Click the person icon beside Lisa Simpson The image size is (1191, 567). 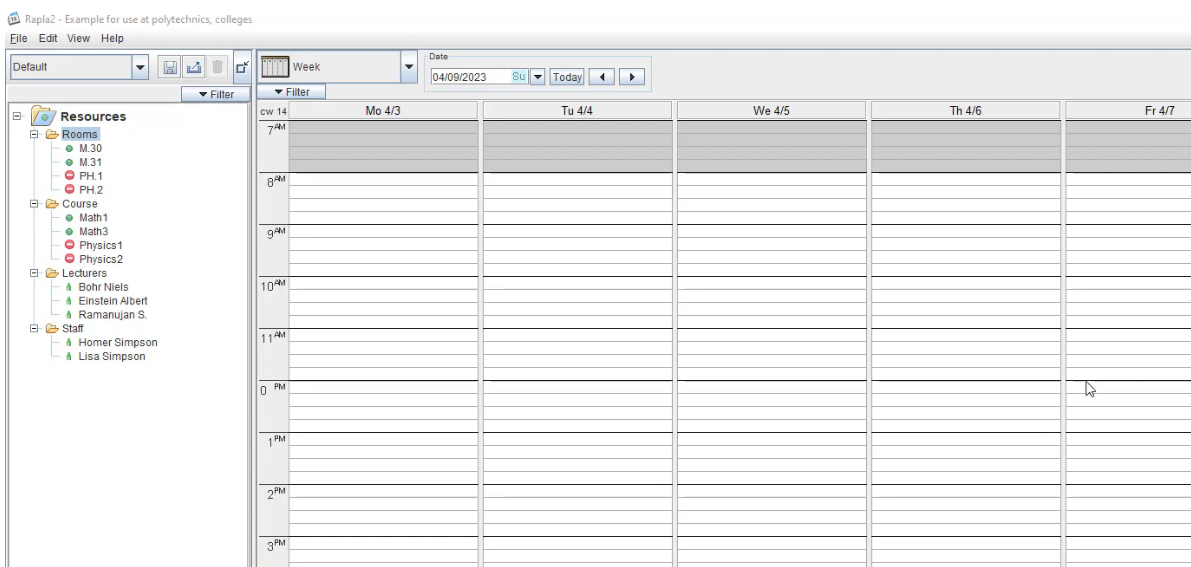click(x=68, y=356)
